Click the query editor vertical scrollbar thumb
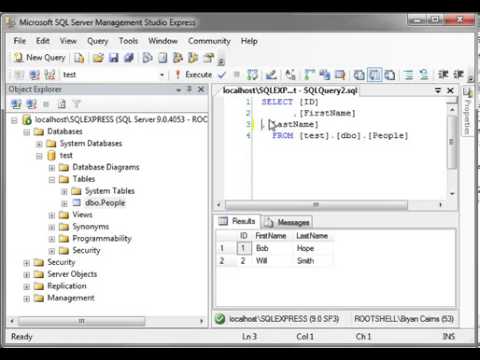 452,142
